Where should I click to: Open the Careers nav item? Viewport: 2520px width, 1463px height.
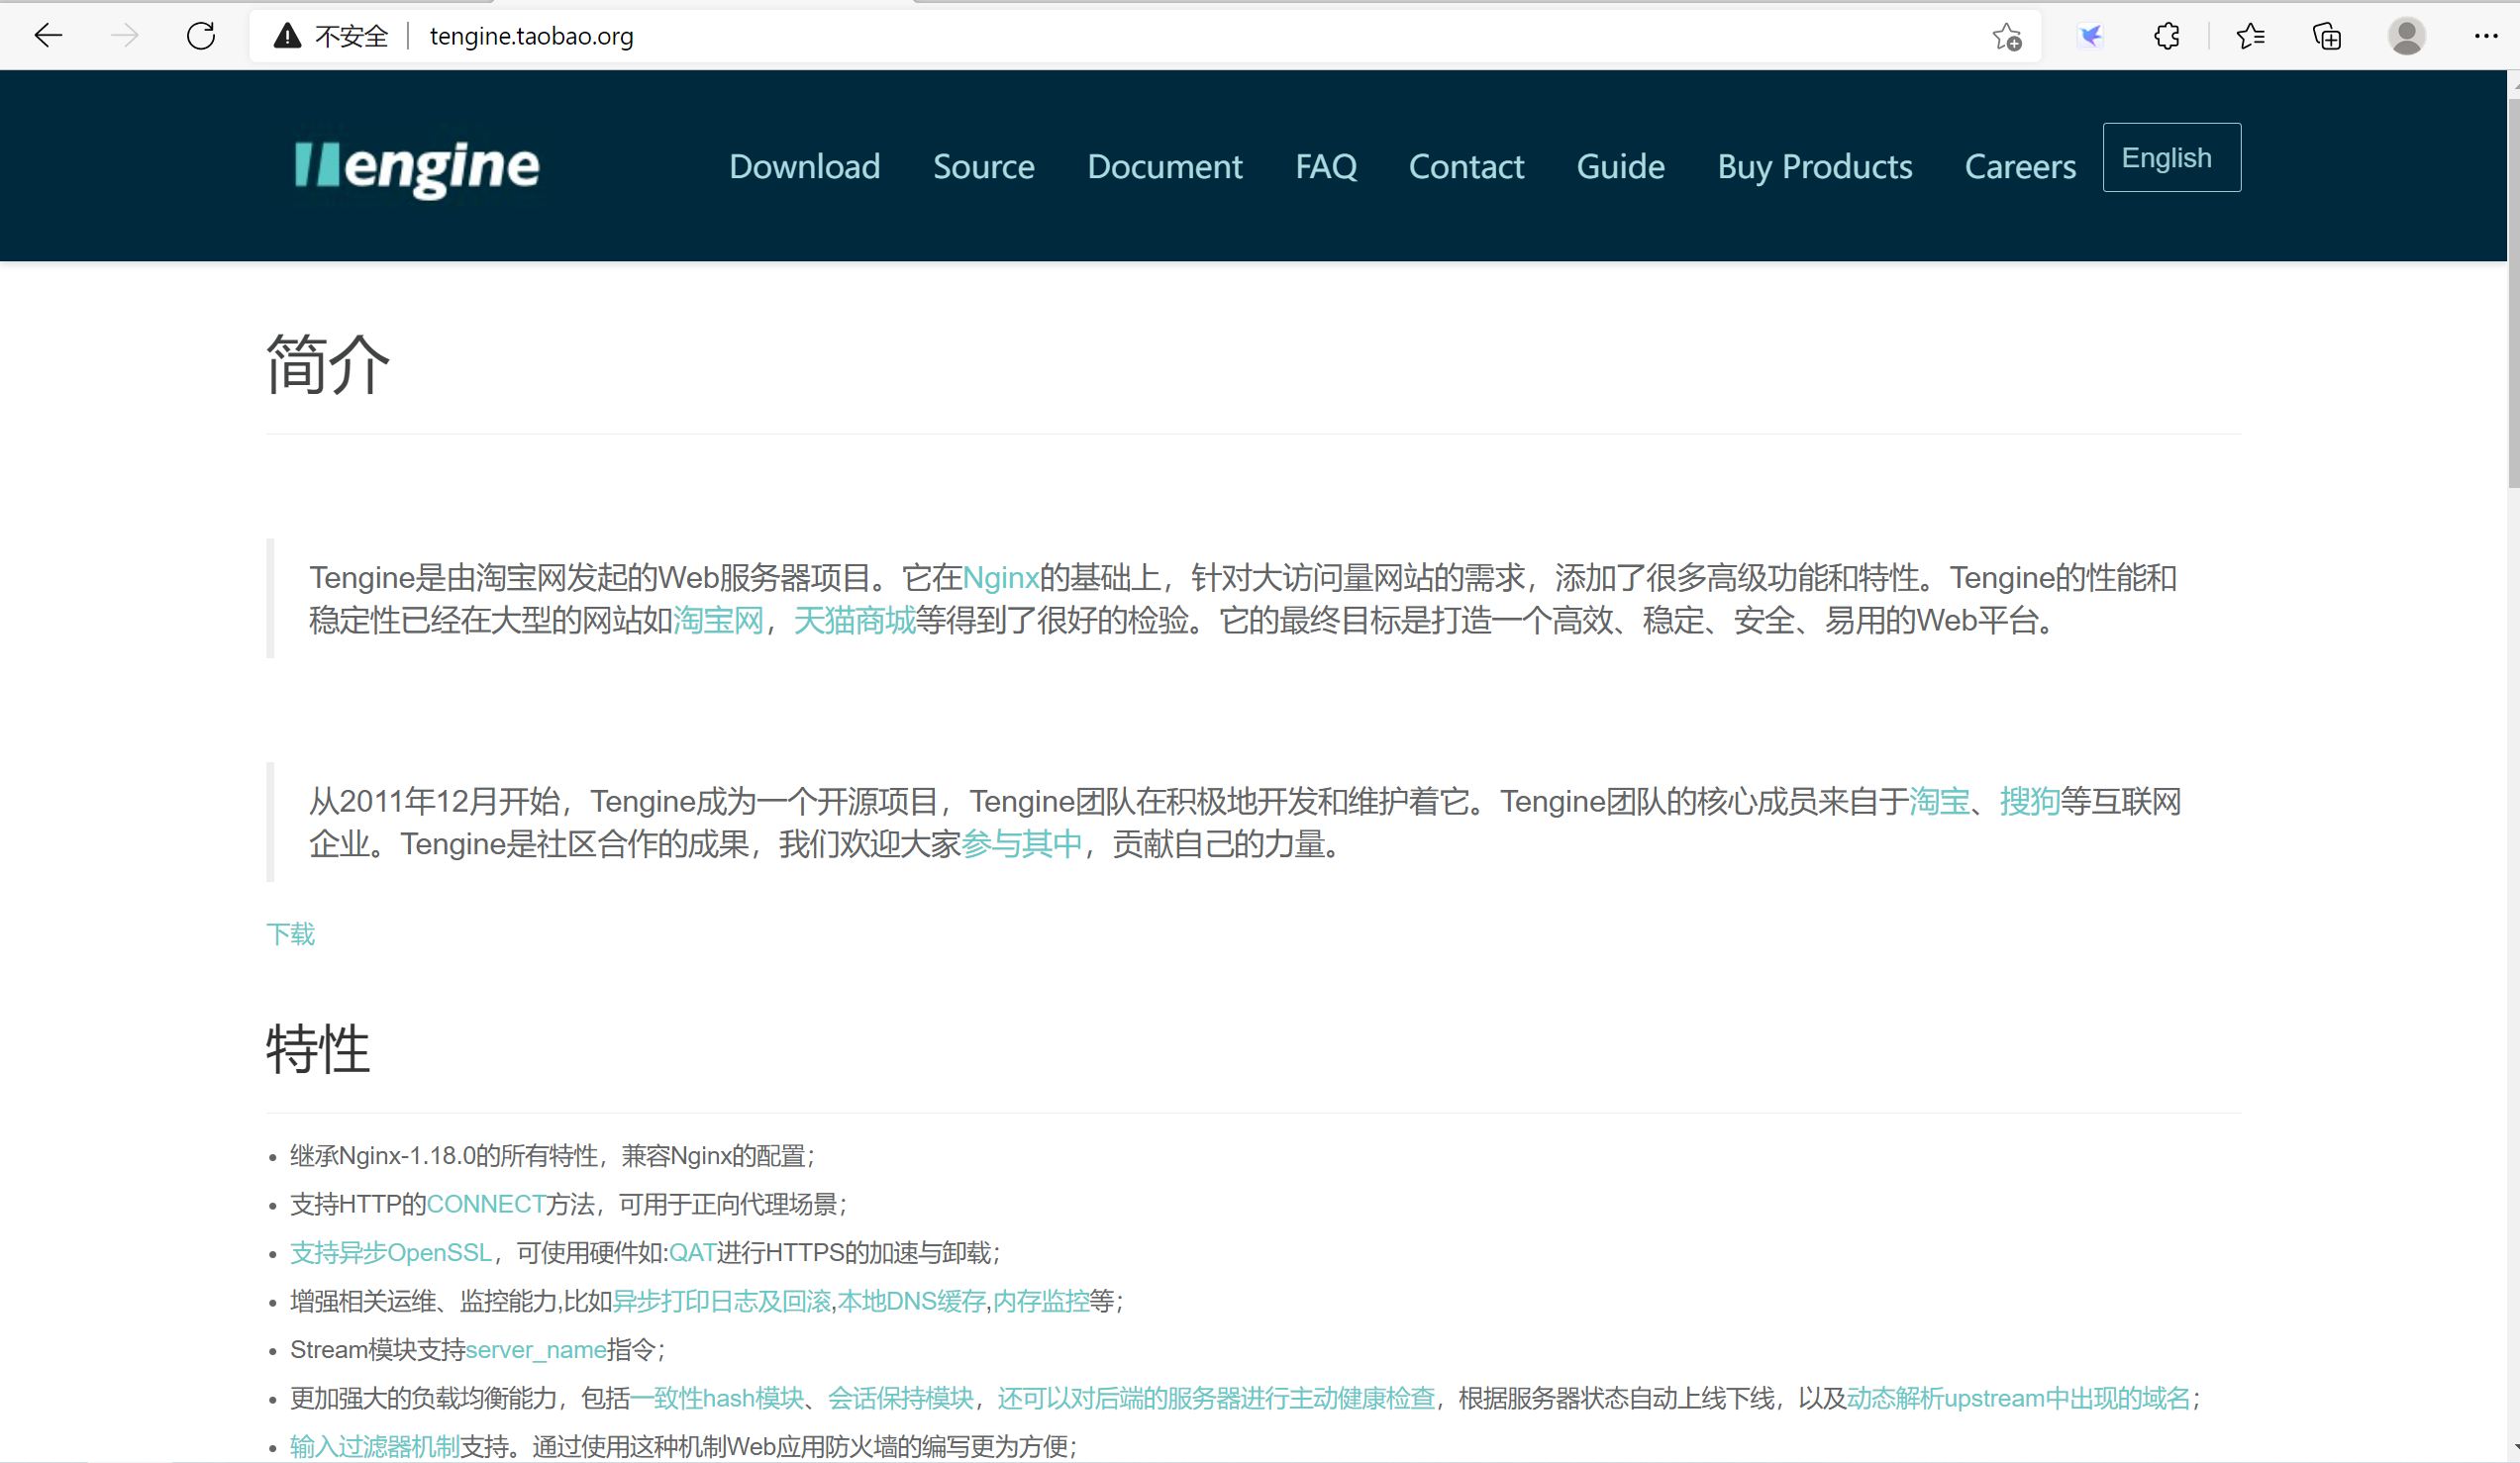pos(2019,166)
